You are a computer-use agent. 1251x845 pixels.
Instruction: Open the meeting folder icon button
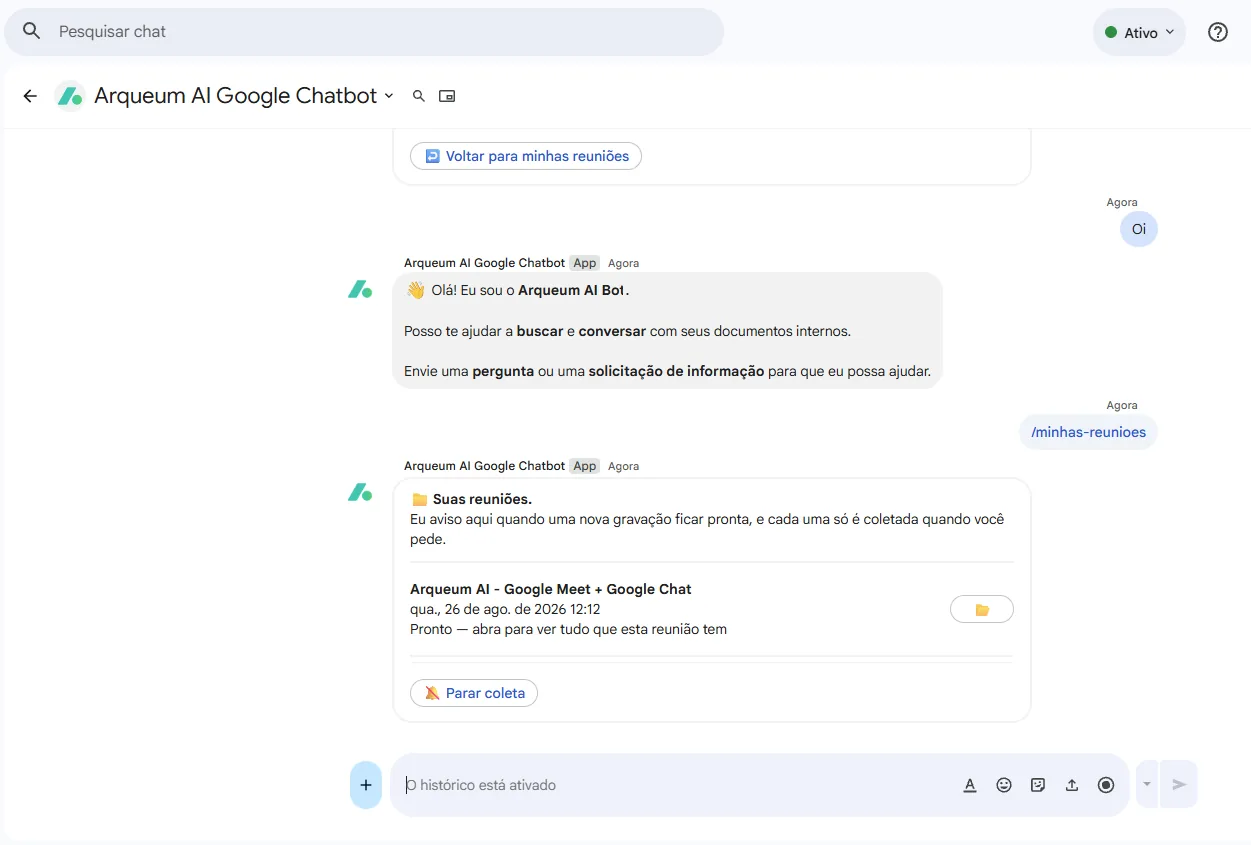pyautogui.click(x=981, y=609)
